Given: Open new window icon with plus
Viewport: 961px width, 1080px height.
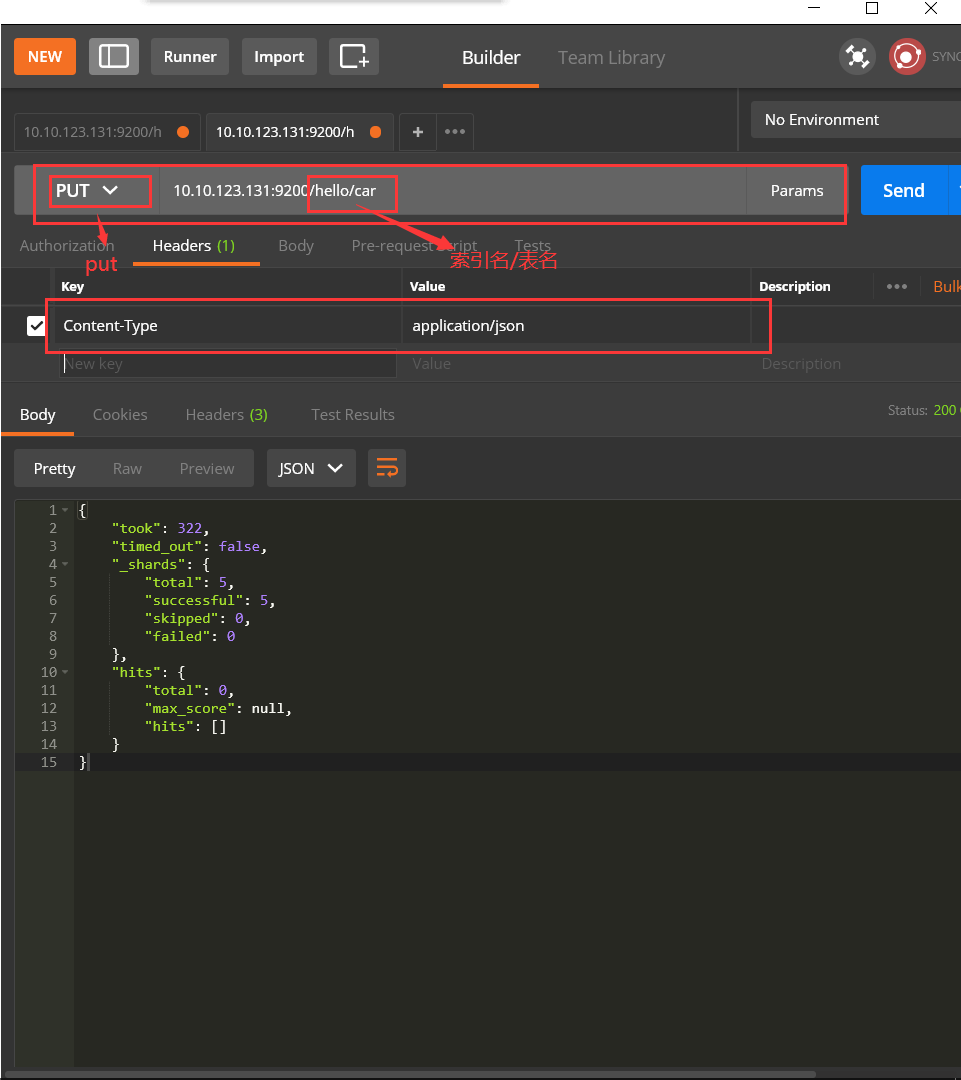Looking at the screenshot, I should point(354,56).
